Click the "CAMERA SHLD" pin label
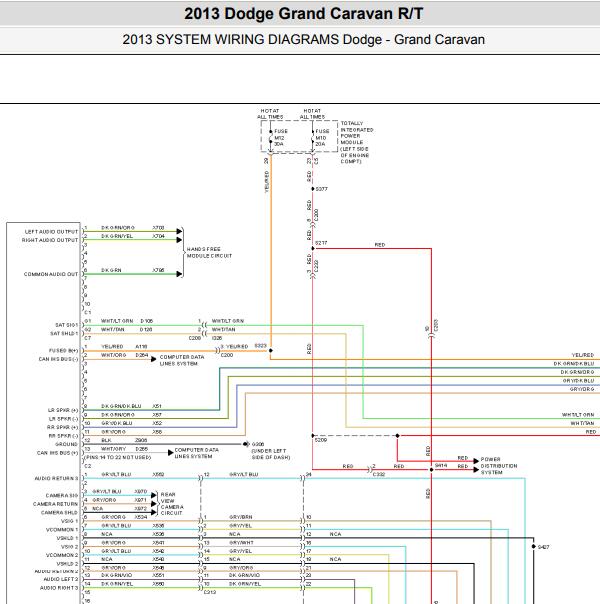The image size is (600, 604). click(x=59, y=513)
